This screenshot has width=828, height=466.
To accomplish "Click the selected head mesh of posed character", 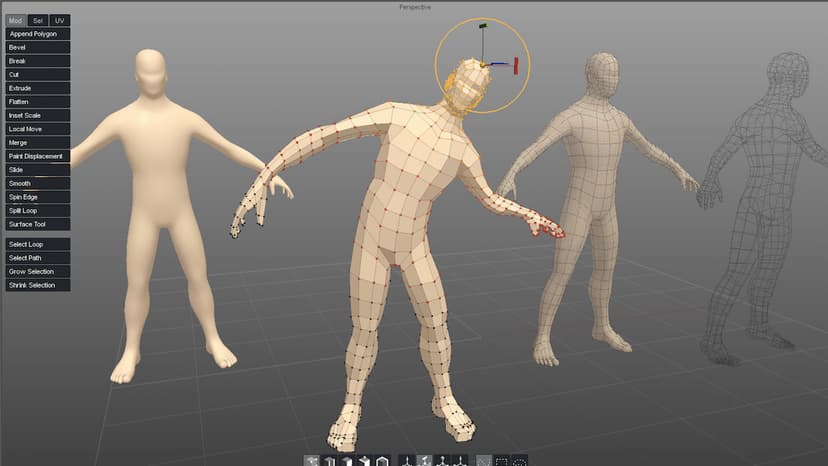I will (467, 85).
